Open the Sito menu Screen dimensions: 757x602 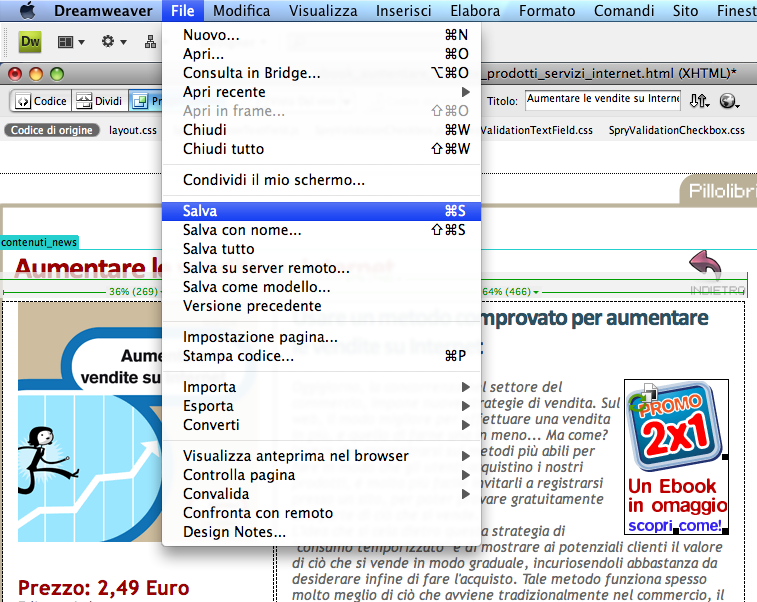pos(685,11)
